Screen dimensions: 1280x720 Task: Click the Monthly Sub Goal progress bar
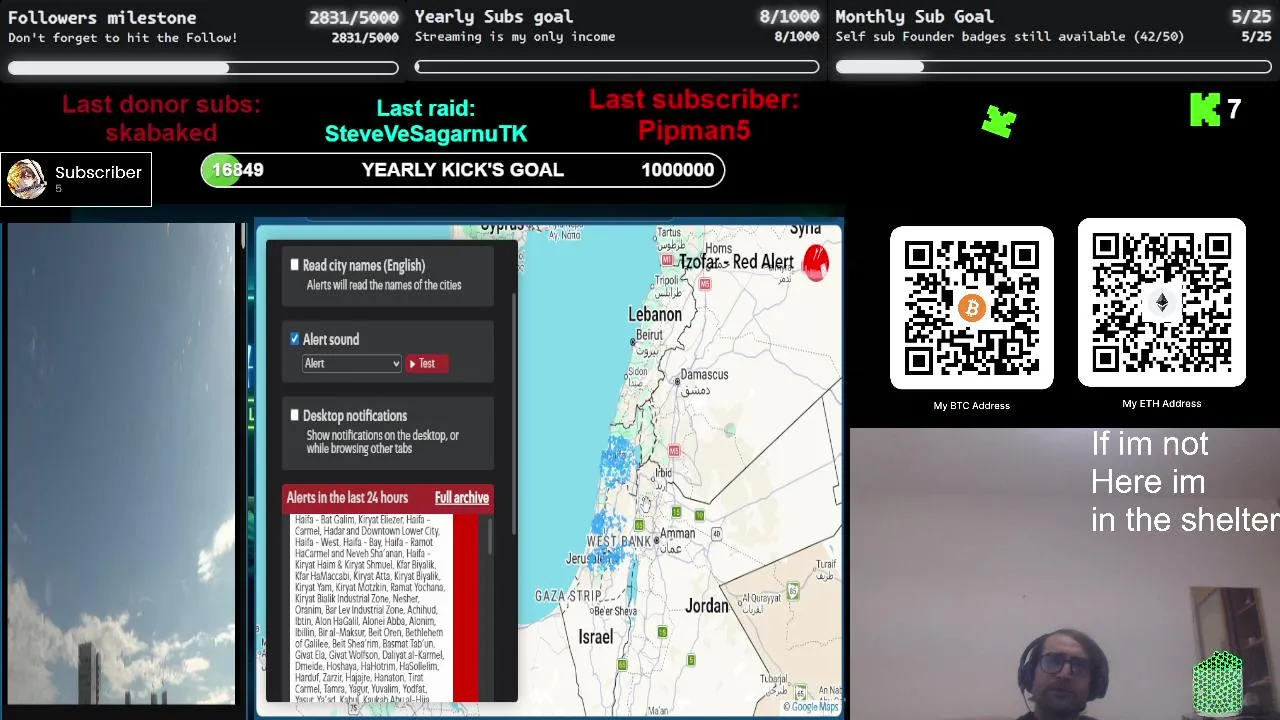[1054, 68]
